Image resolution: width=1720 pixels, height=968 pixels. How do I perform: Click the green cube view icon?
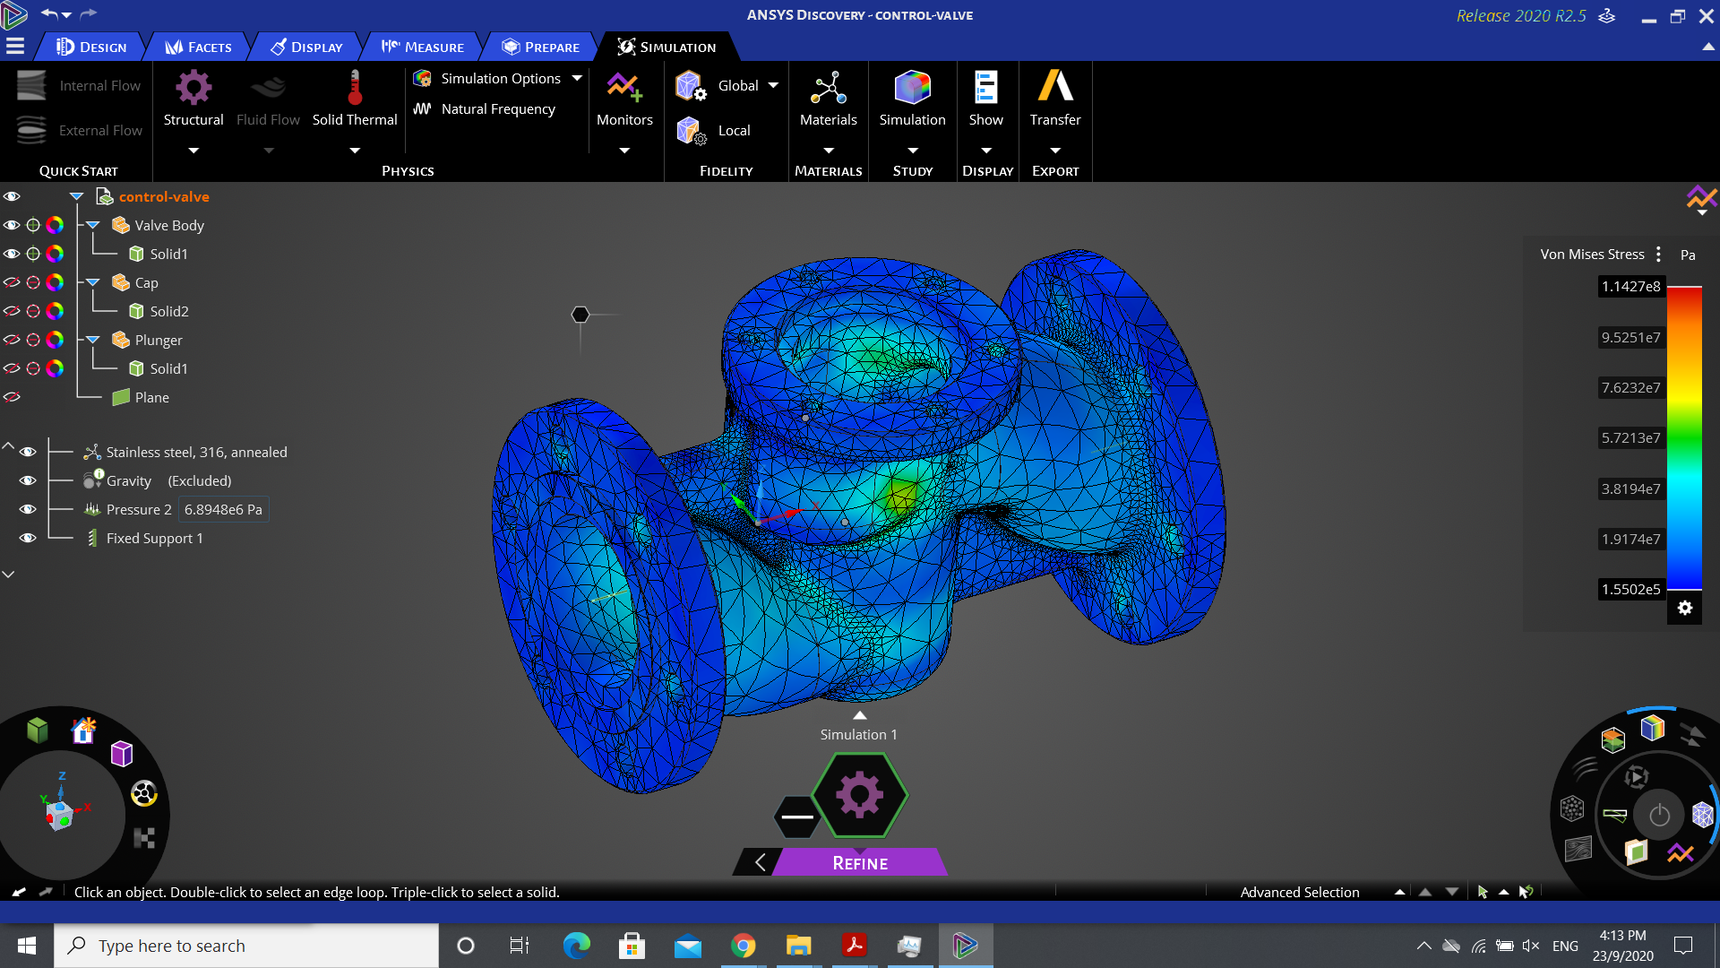tap(38, 730)
